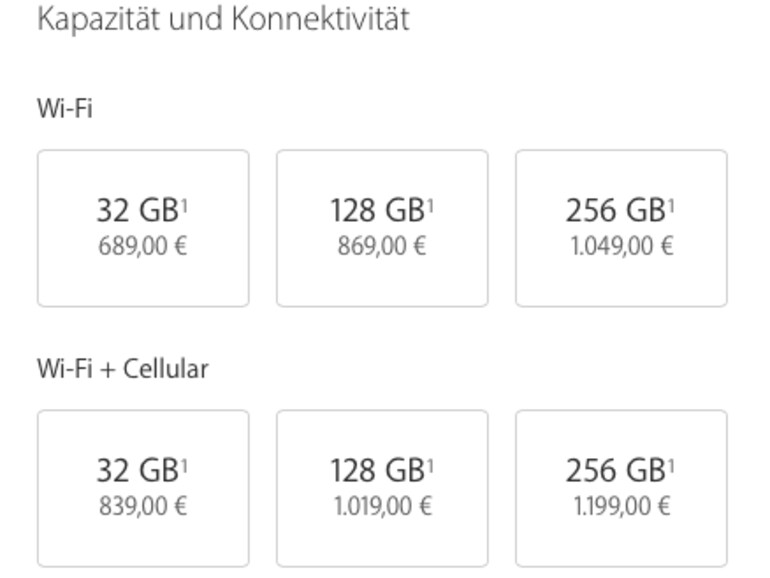Select 32 GB Wi-Fi + Cellular option

(142, 487)
